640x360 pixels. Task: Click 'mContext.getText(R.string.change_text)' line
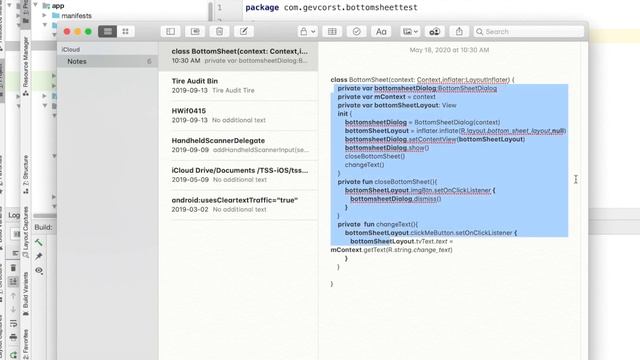(x=391, y=250)
